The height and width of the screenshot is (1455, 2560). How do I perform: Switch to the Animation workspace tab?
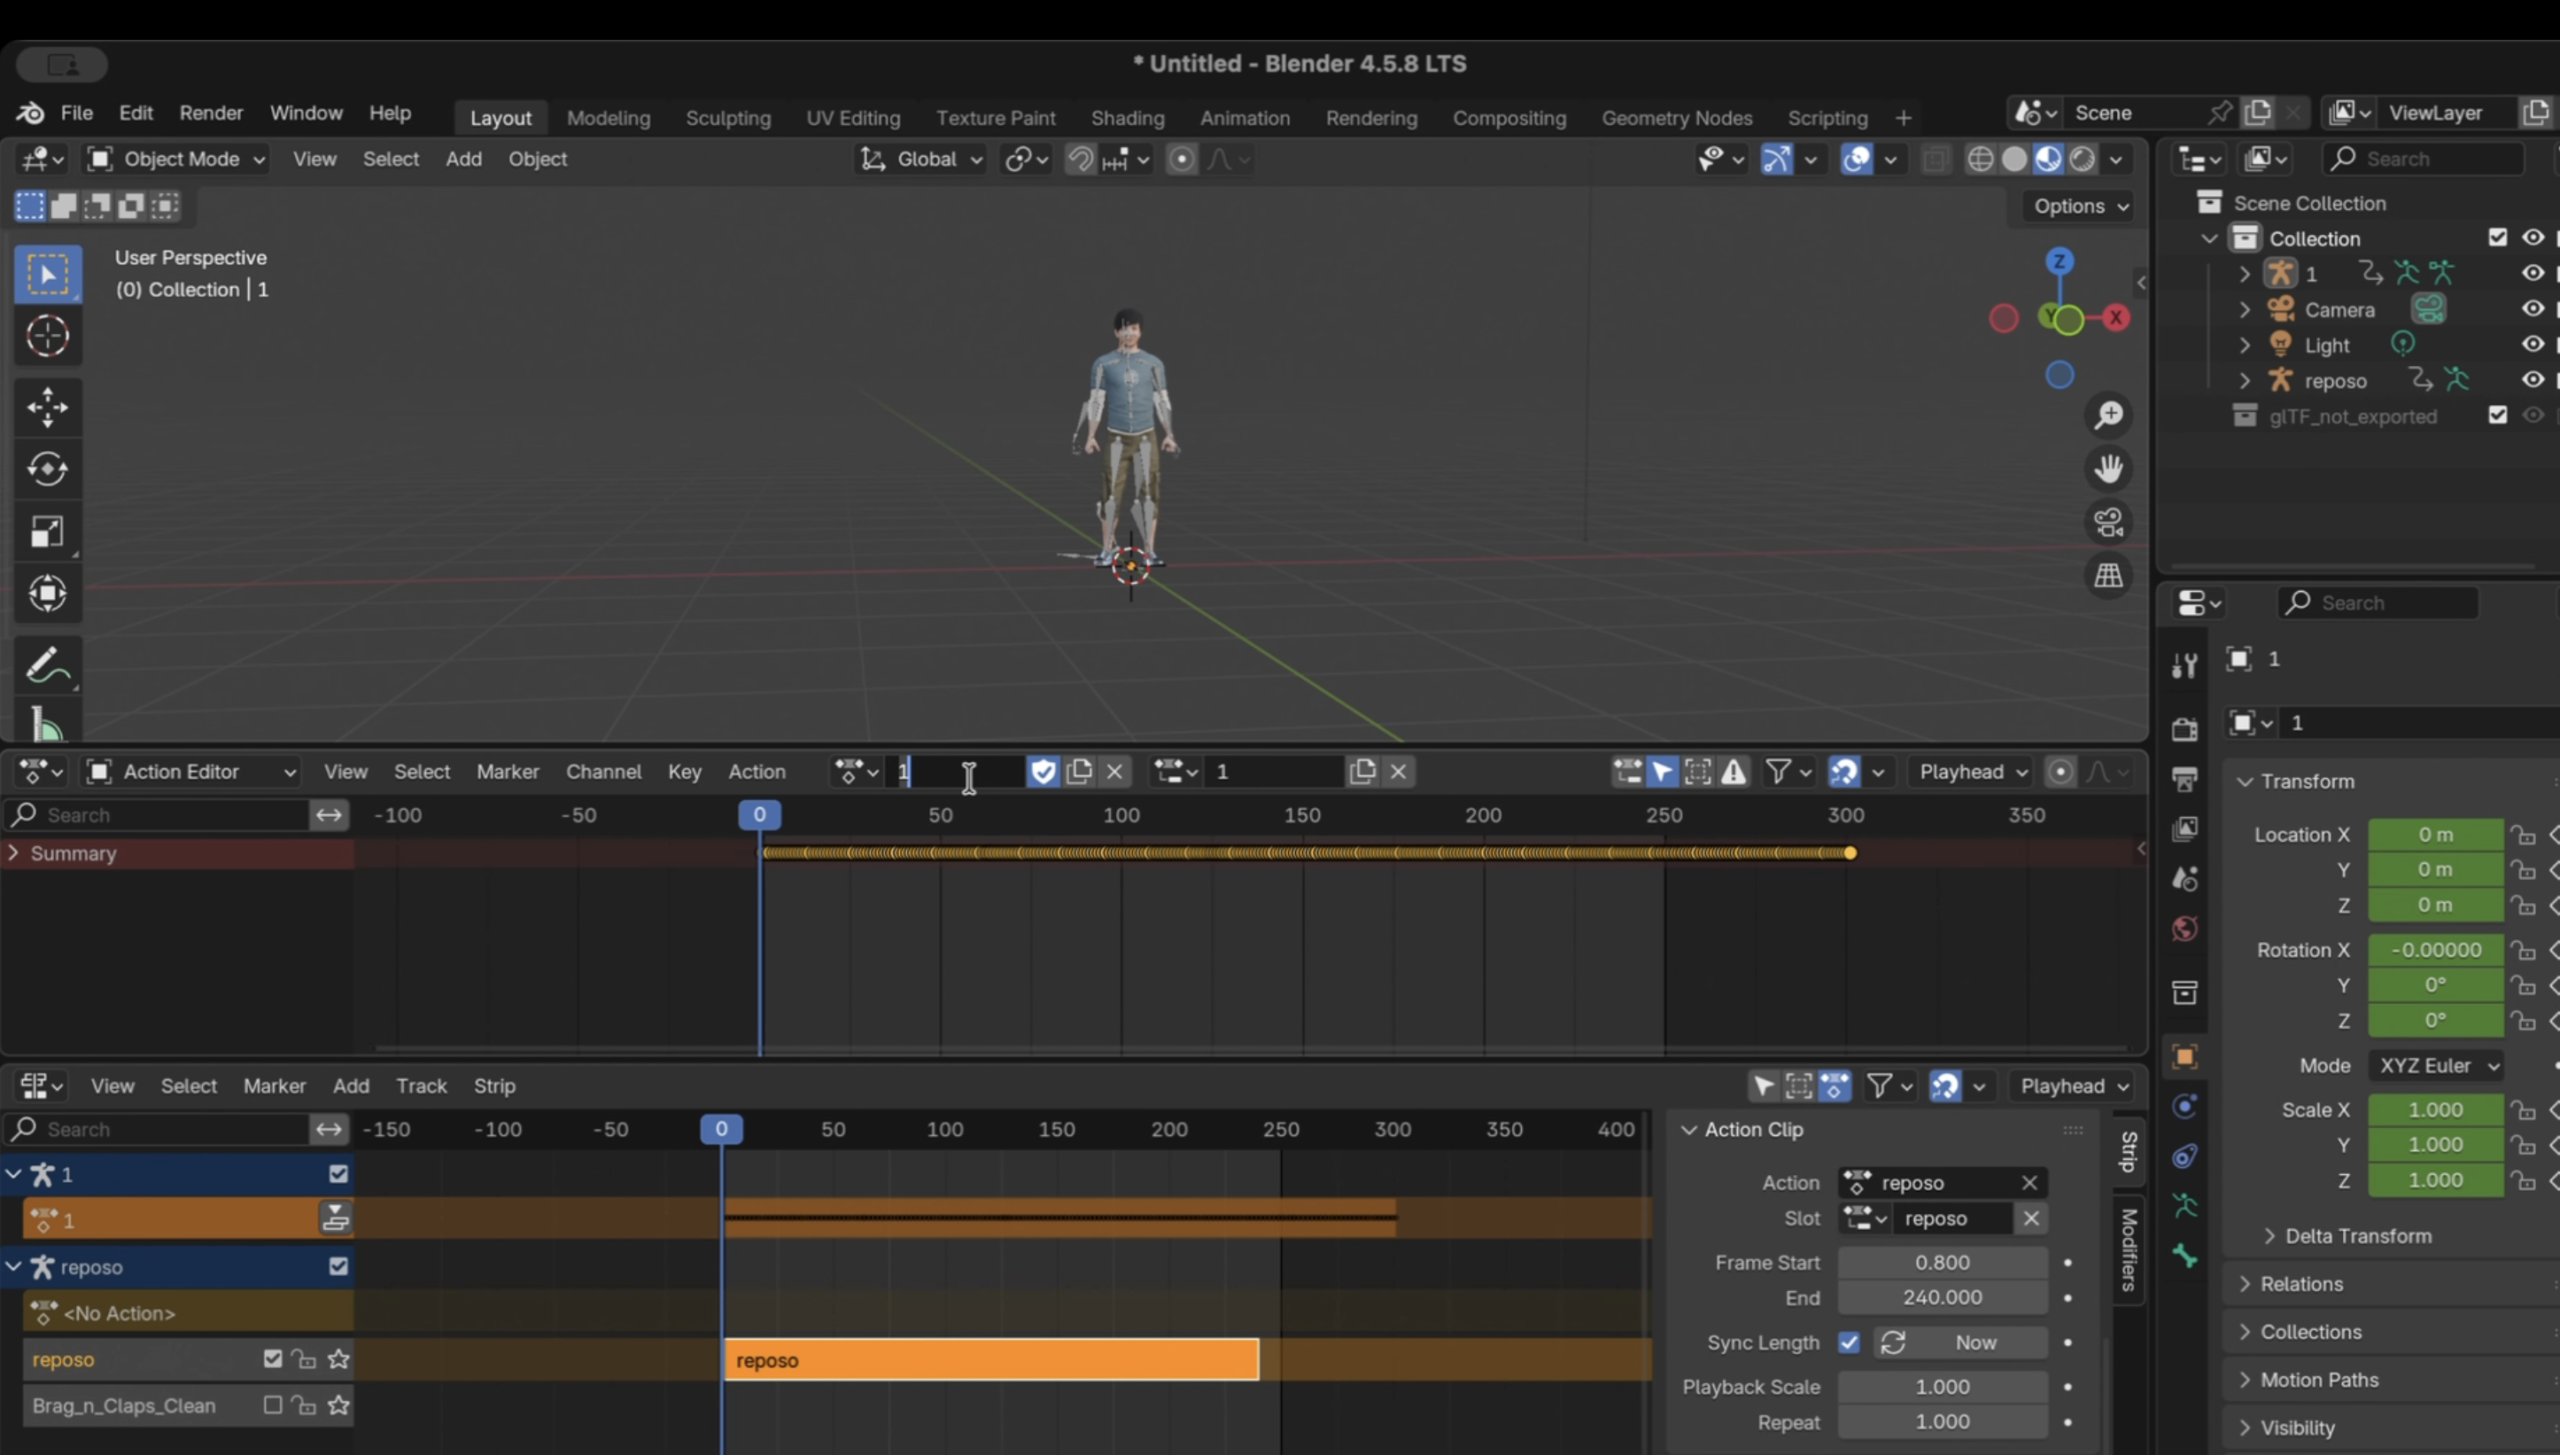click(1244, 118)
